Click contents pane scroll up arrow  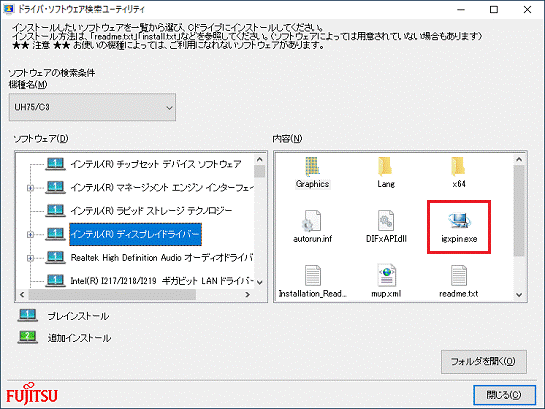pyautogui.click(x=519, y=159)
